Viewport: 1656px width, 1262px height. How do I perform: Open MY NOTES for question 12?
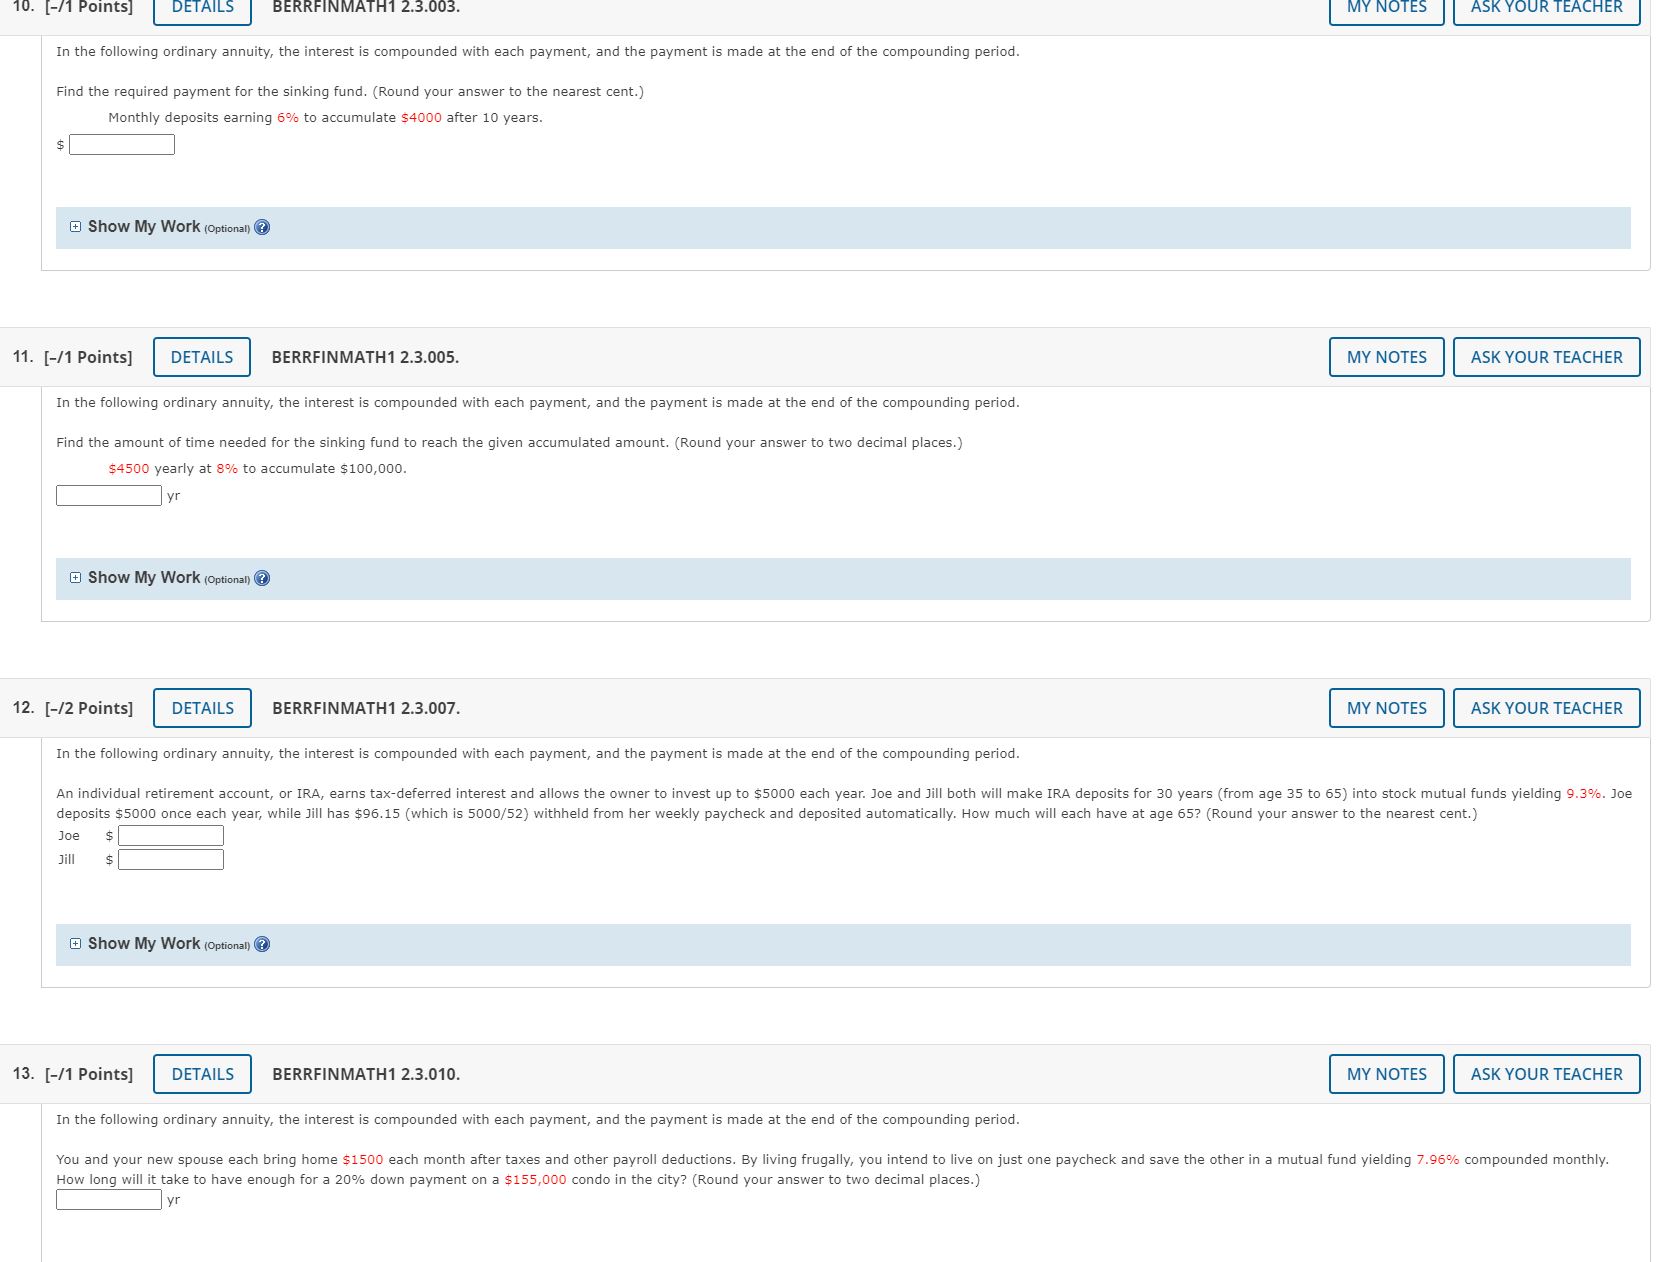click(1387, 708)
